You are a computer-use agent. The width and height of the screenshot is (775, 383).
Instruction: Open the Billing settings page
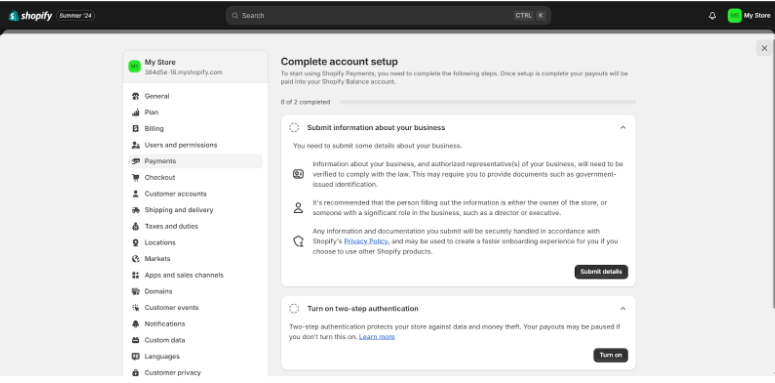click(196, 128)
